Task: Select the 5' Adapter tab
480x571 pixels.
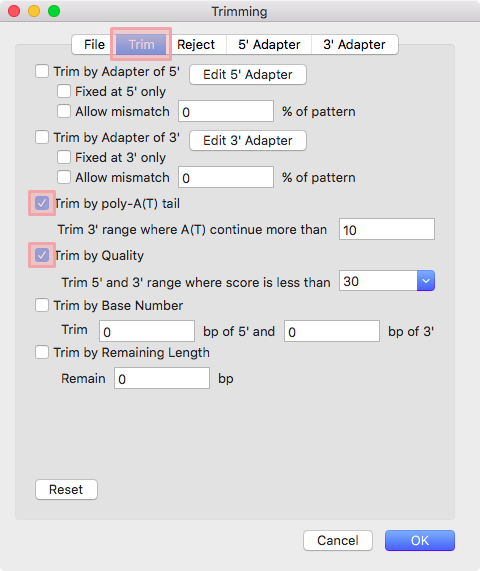Action: [x=269, y=44]
